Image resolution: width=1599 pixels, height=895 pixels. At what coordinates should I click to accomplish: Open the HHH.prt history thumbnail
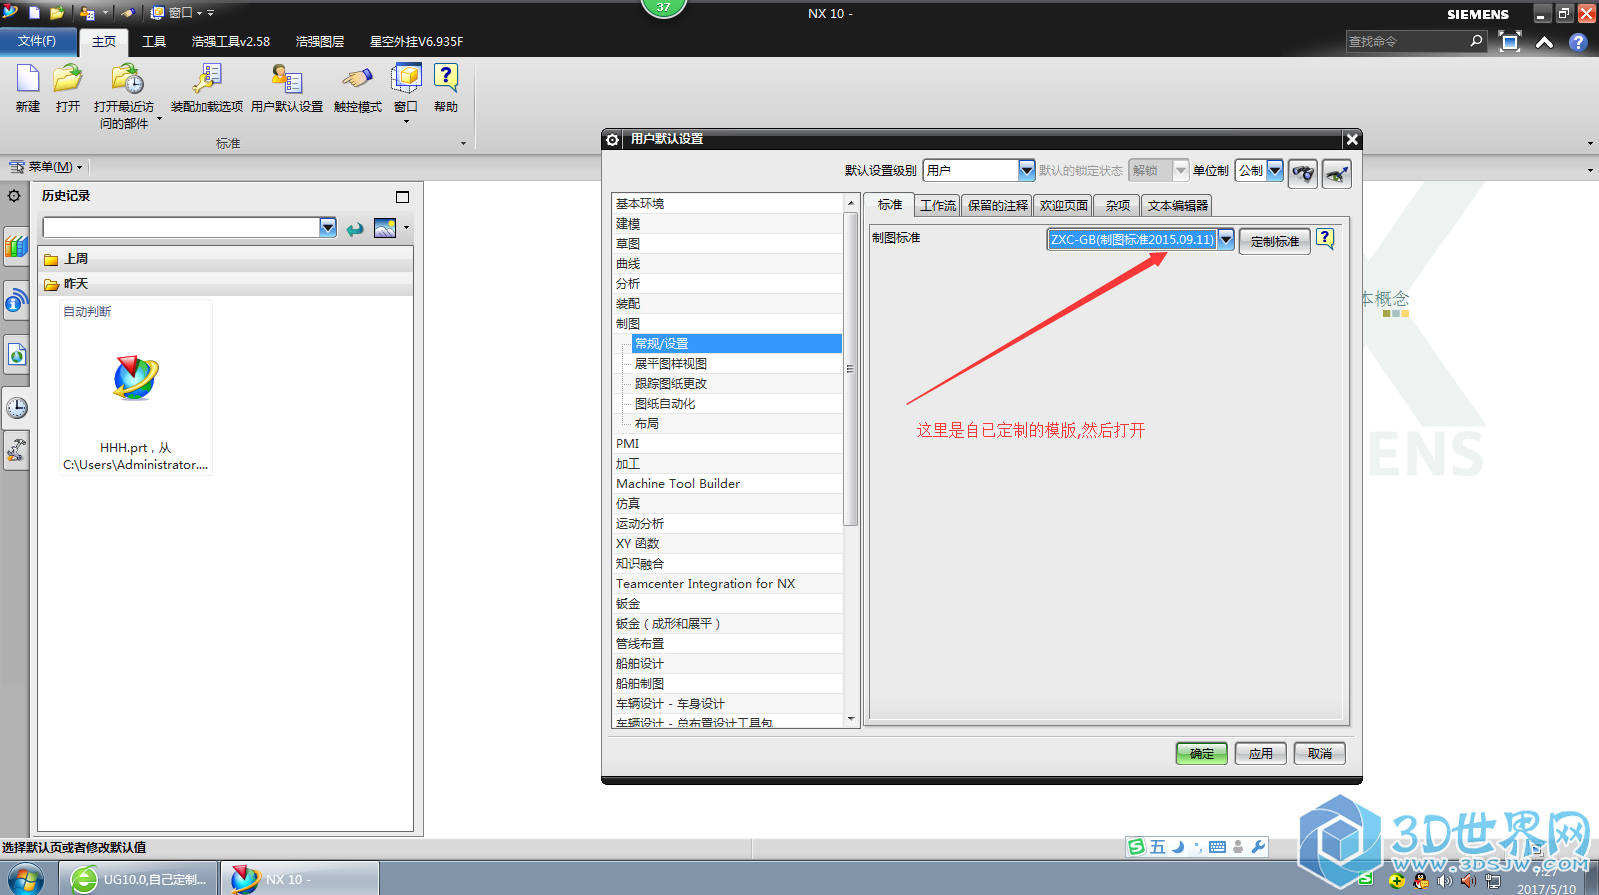pos(136,380)
